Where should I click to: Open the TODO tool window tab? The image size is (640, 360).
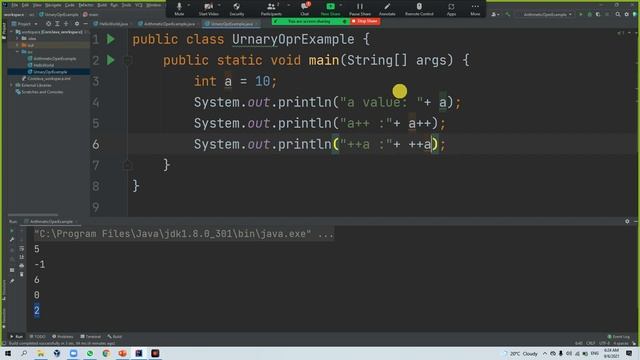coord(38,337)
